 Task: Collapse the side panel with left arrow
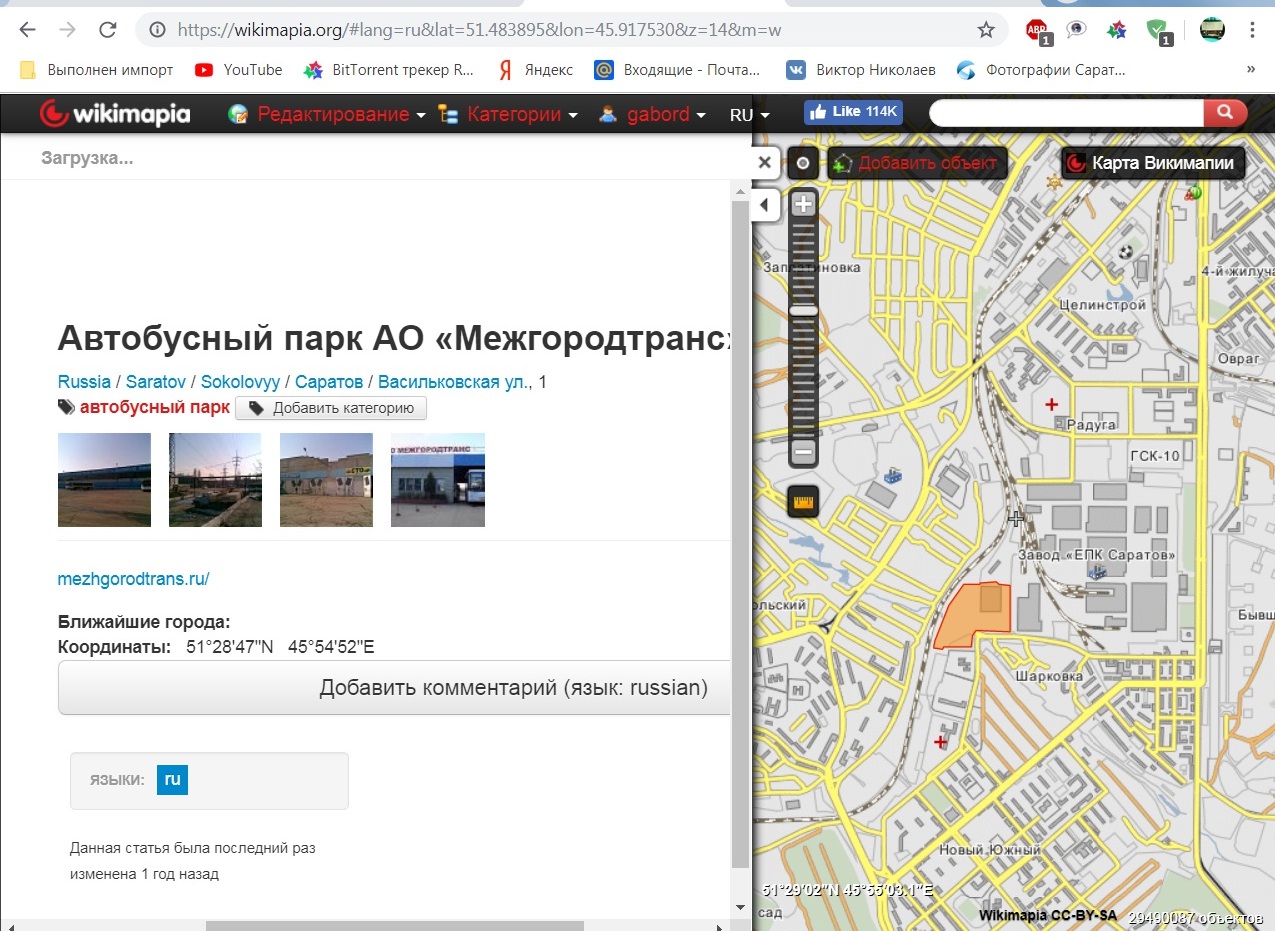764,205
